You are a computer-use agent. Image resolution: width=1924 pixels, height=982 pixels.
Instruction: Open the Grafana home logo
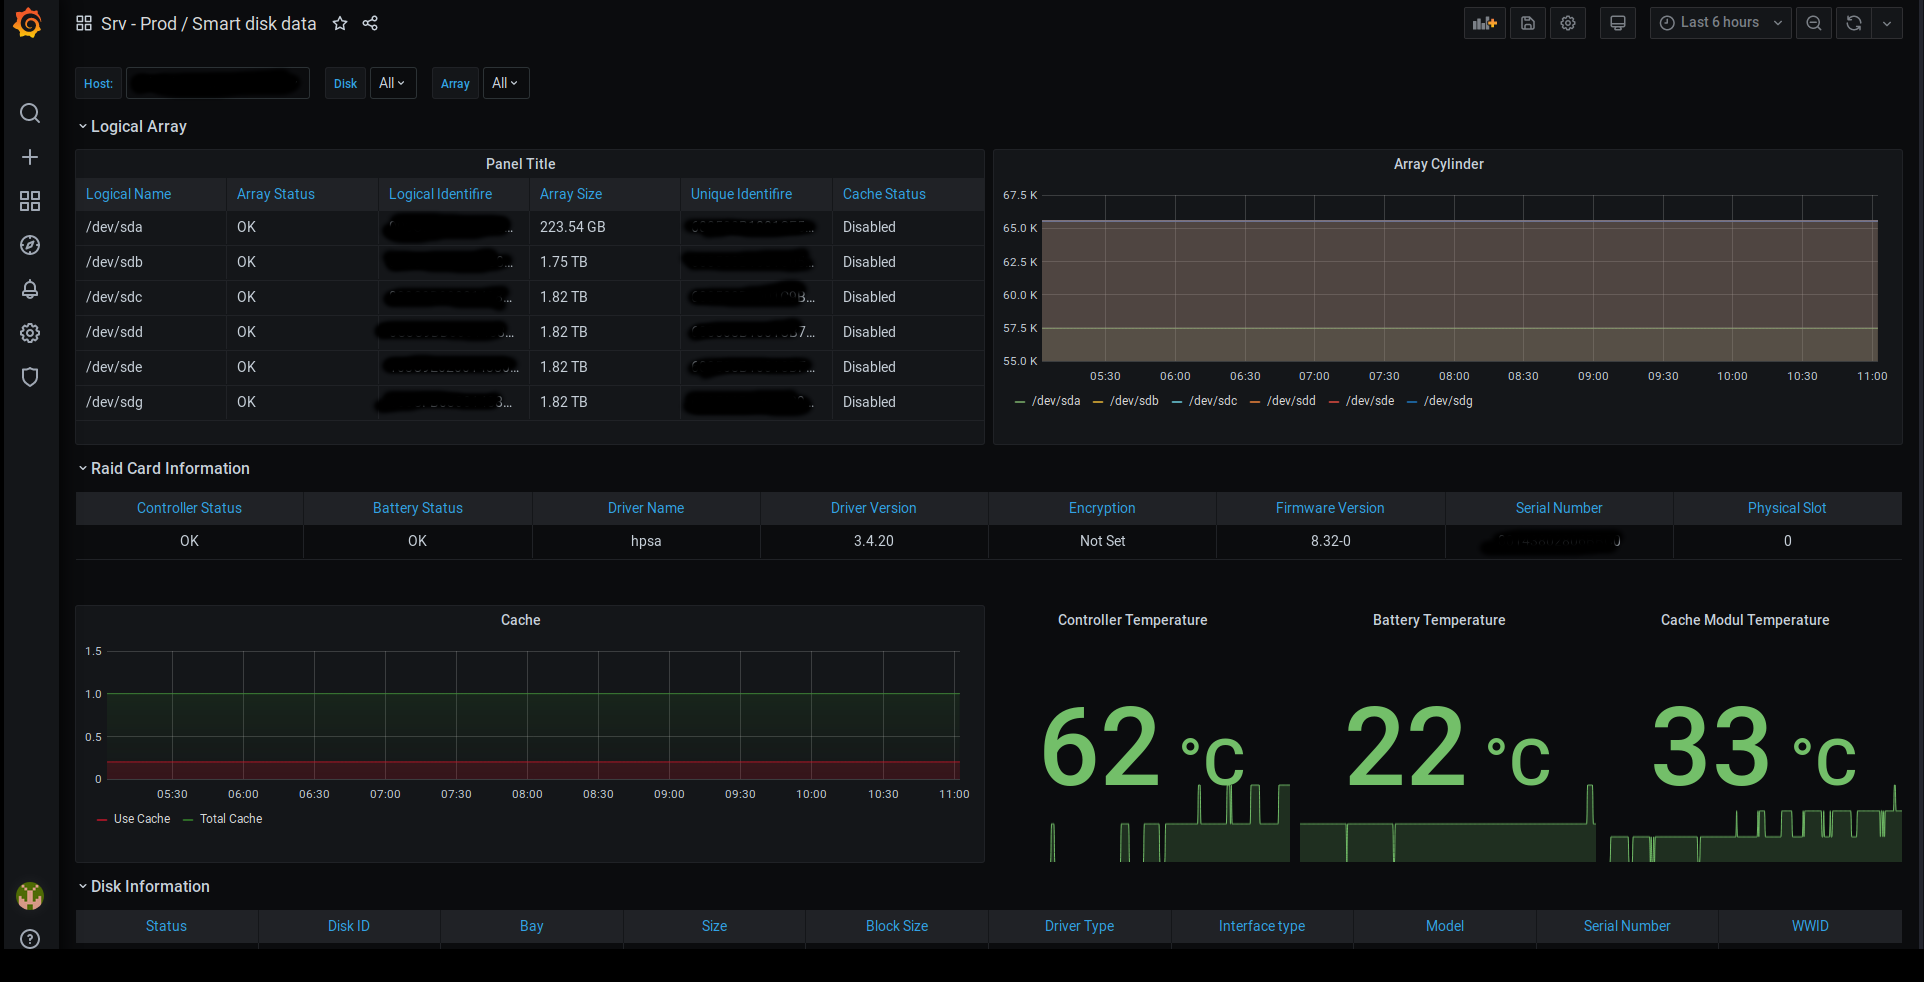click(x=29, y=23)
